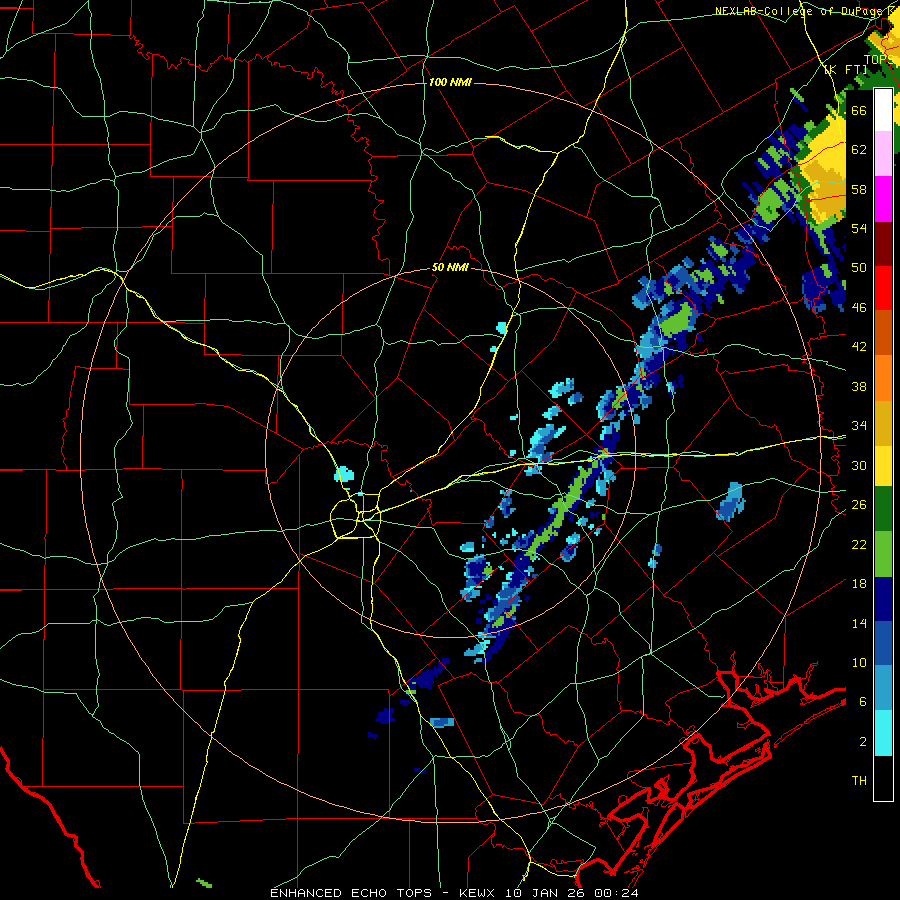The height and width of the screenshot is (900, 900).
Task: Select the magenta legend swatch
Action: [x=883, y=199]
